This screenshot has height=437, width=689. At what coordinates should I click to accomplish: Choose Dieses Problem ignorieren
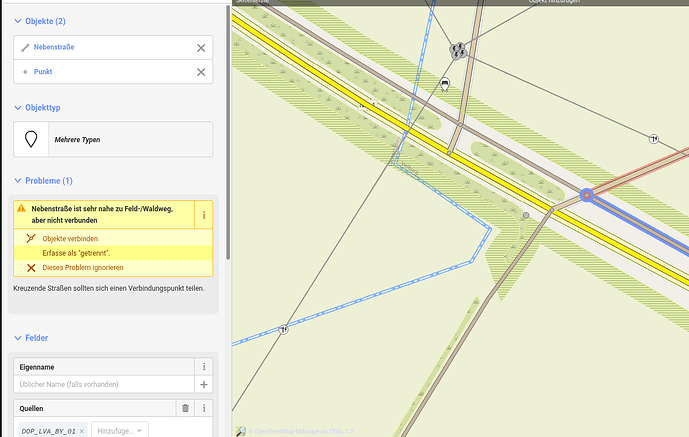[83, 268]
